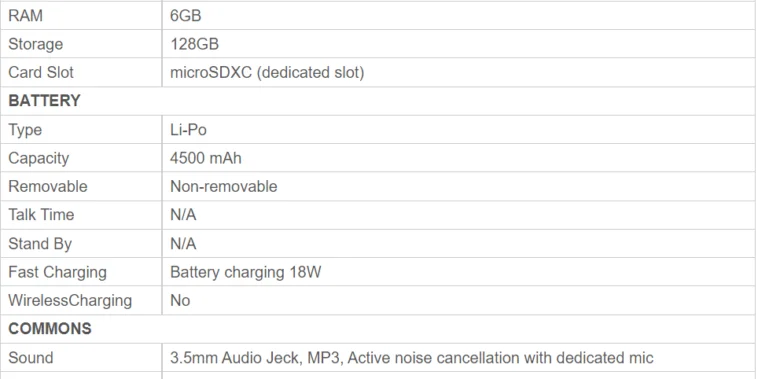Click the Capacity label

[x=39, y=158]
